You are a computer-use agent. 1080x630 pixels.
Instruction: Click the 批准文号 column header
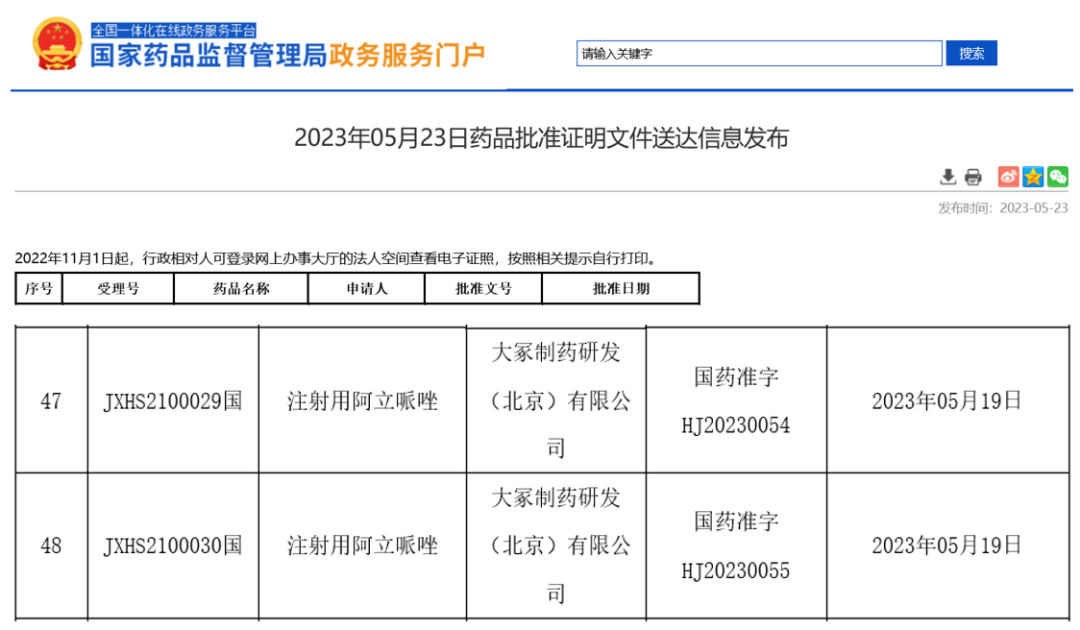(x=484, y=288)
